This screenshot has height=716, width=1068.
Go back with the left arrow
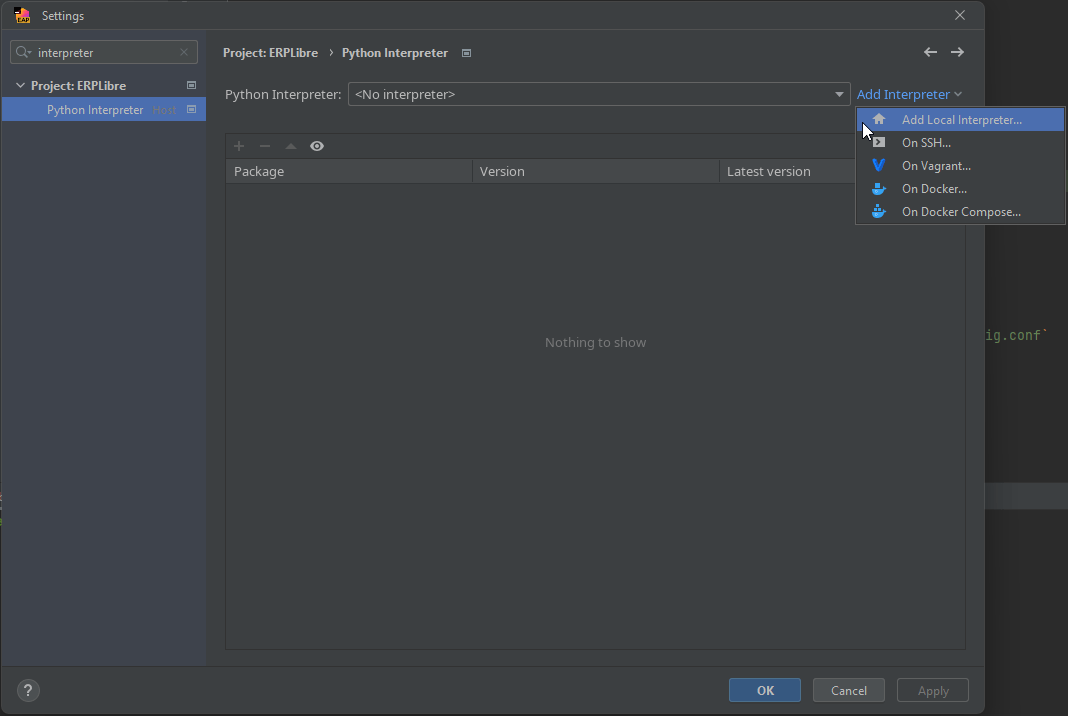click(x=930, y=52)
